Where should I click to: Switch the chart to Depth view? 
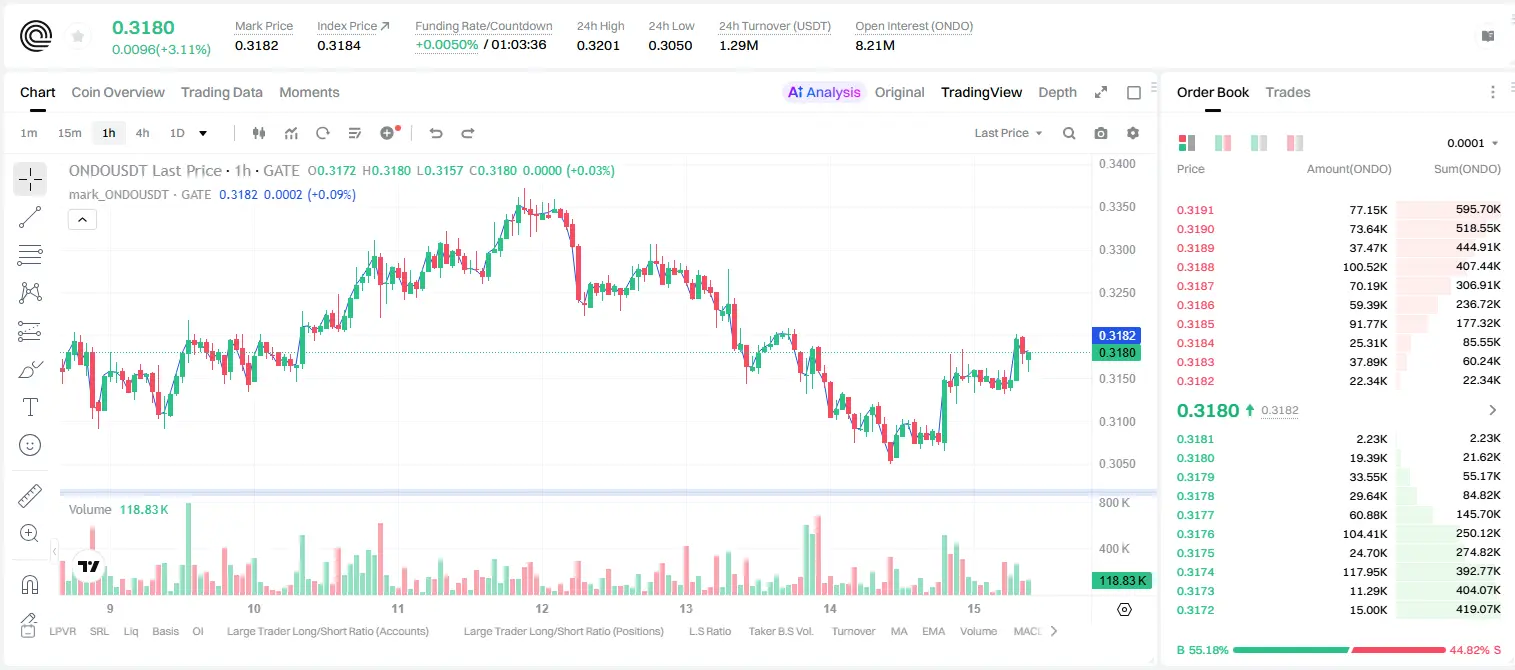[x=1057, y=92]
